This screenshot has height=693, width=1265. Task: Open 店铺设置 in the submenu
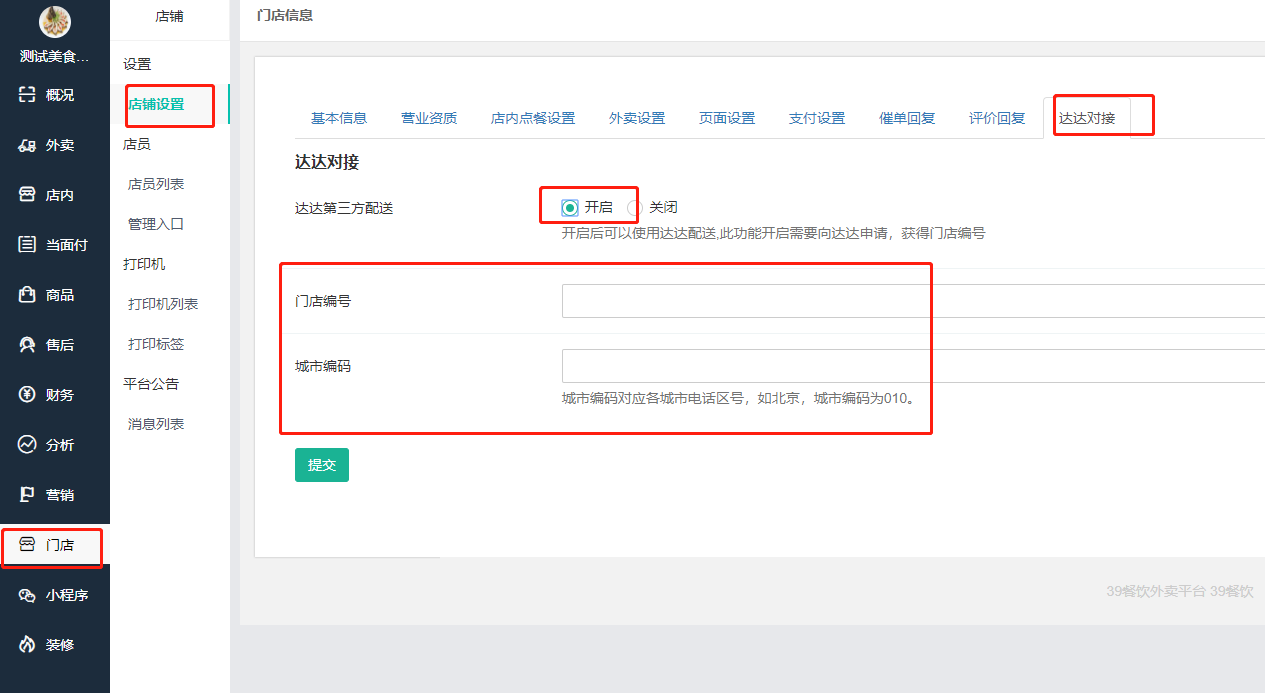[x=156, y=104]
